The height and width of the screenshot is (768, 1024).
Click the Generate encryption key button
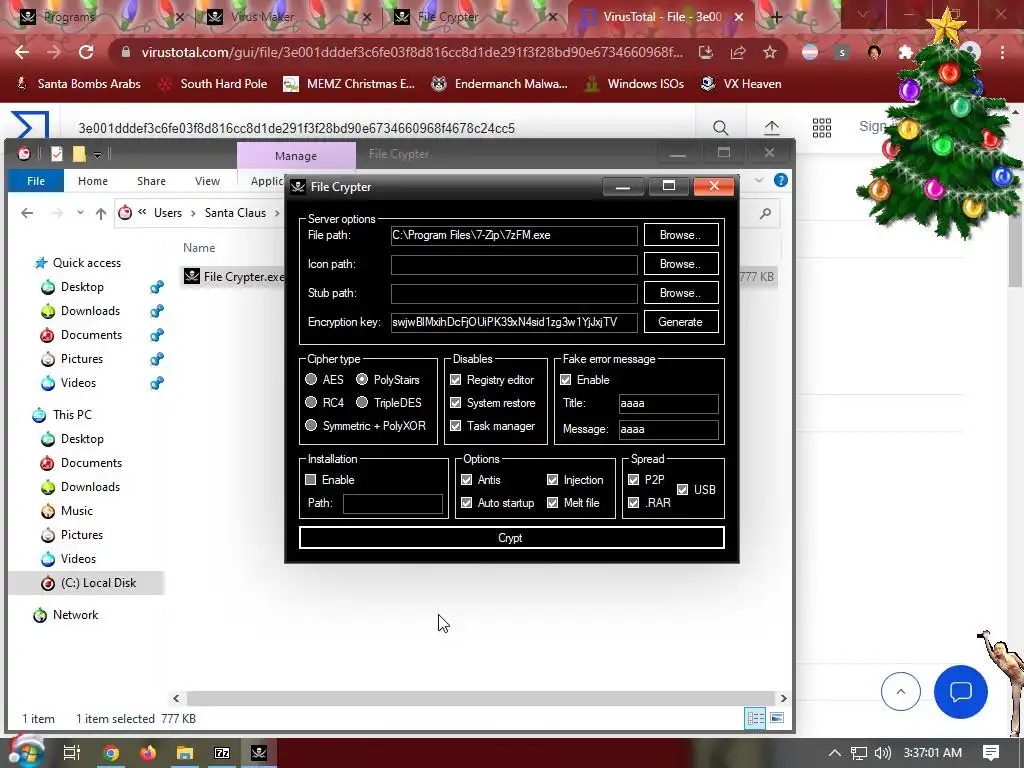tap(680, 321)
